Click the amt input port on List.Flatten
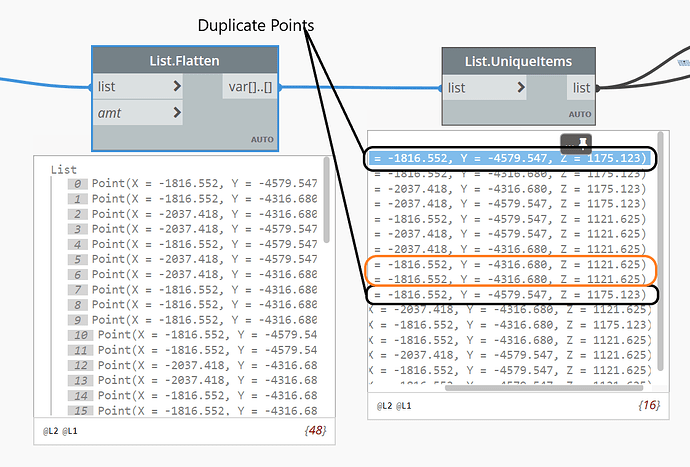 tap(138, 113)
